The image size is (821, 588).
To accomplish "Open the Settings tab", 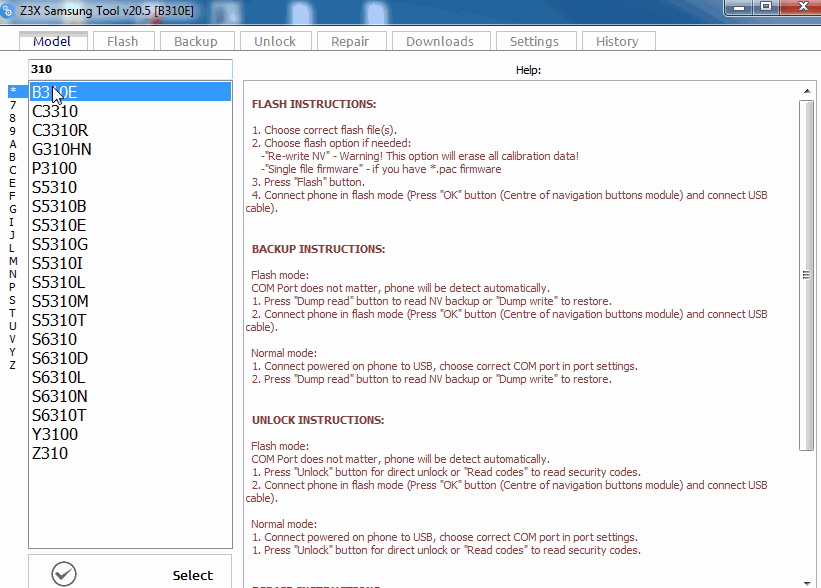I will 535,41.
